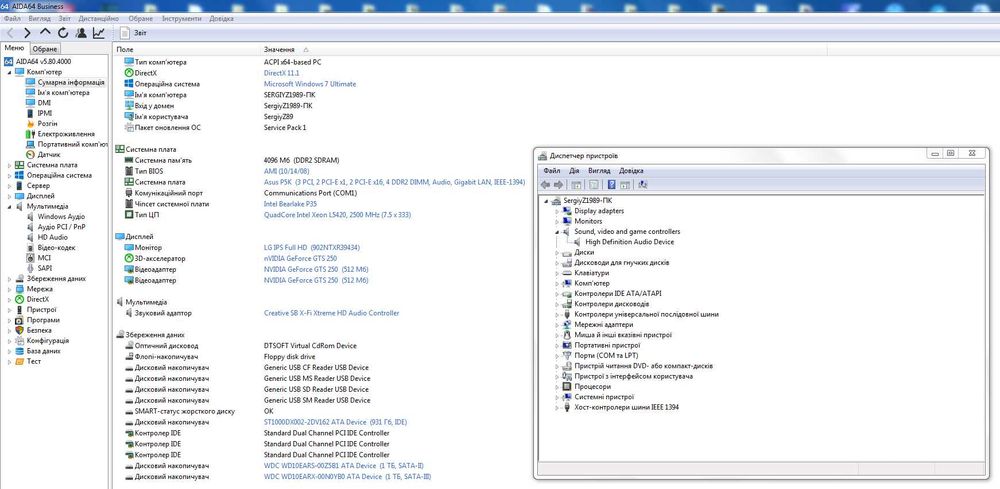
Task: Collapse Sound, video and game controllers node
Action: (557, 231)
